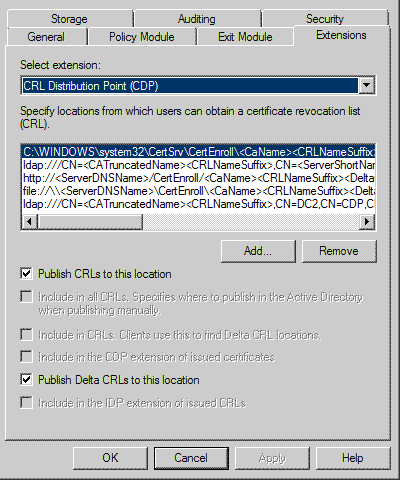Image resolution: width=400 pixels, height=480 pixels.
Task: Toggle Include in all CRLs checkbox
Action: (x=26, y=296)
